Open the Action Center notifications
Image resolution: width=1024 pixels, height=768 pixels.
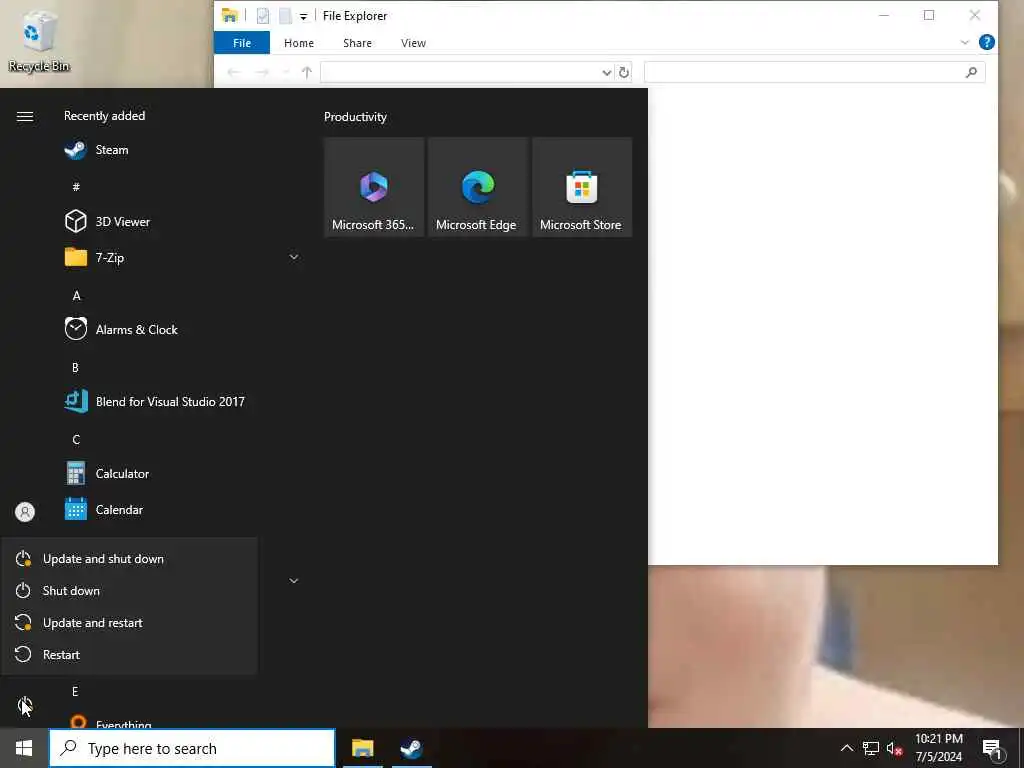click(x=992, y=749)
